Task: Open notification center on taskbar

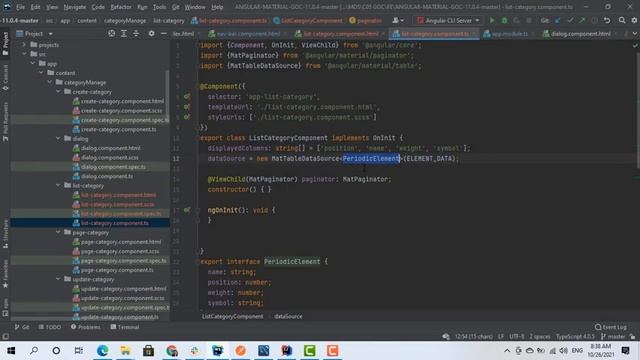Action: (625, 351)
